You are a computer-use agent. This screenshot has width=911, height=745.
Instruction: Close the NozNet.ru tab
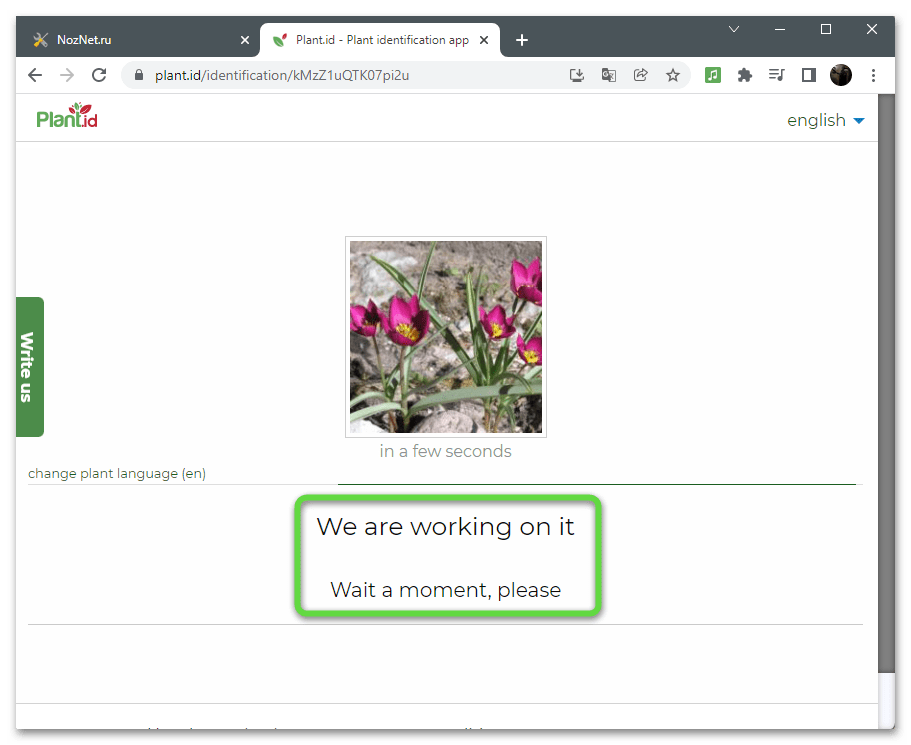click(245, 40)
